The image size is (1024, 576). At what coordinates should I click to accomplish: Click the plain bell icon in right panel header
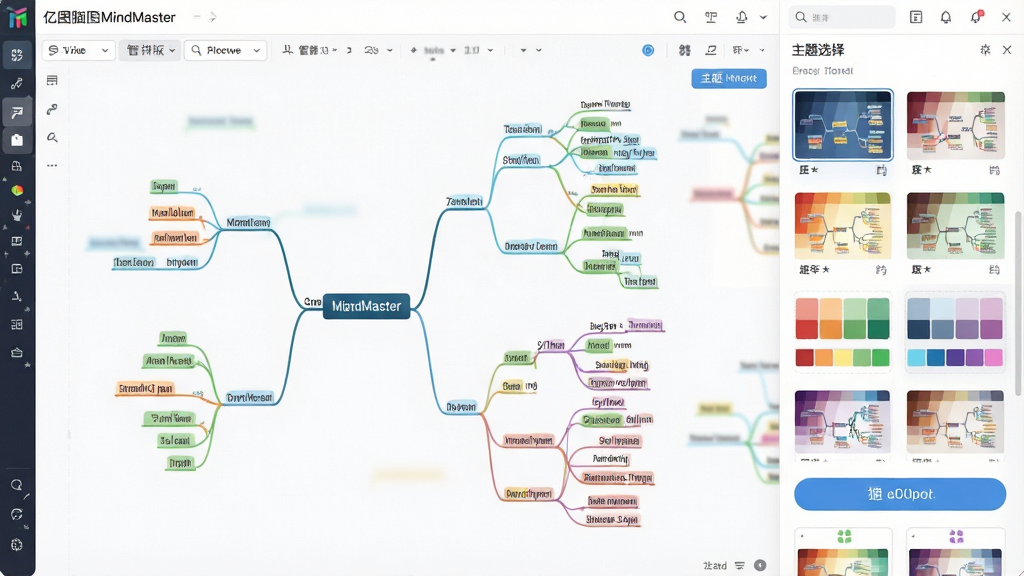946,18
